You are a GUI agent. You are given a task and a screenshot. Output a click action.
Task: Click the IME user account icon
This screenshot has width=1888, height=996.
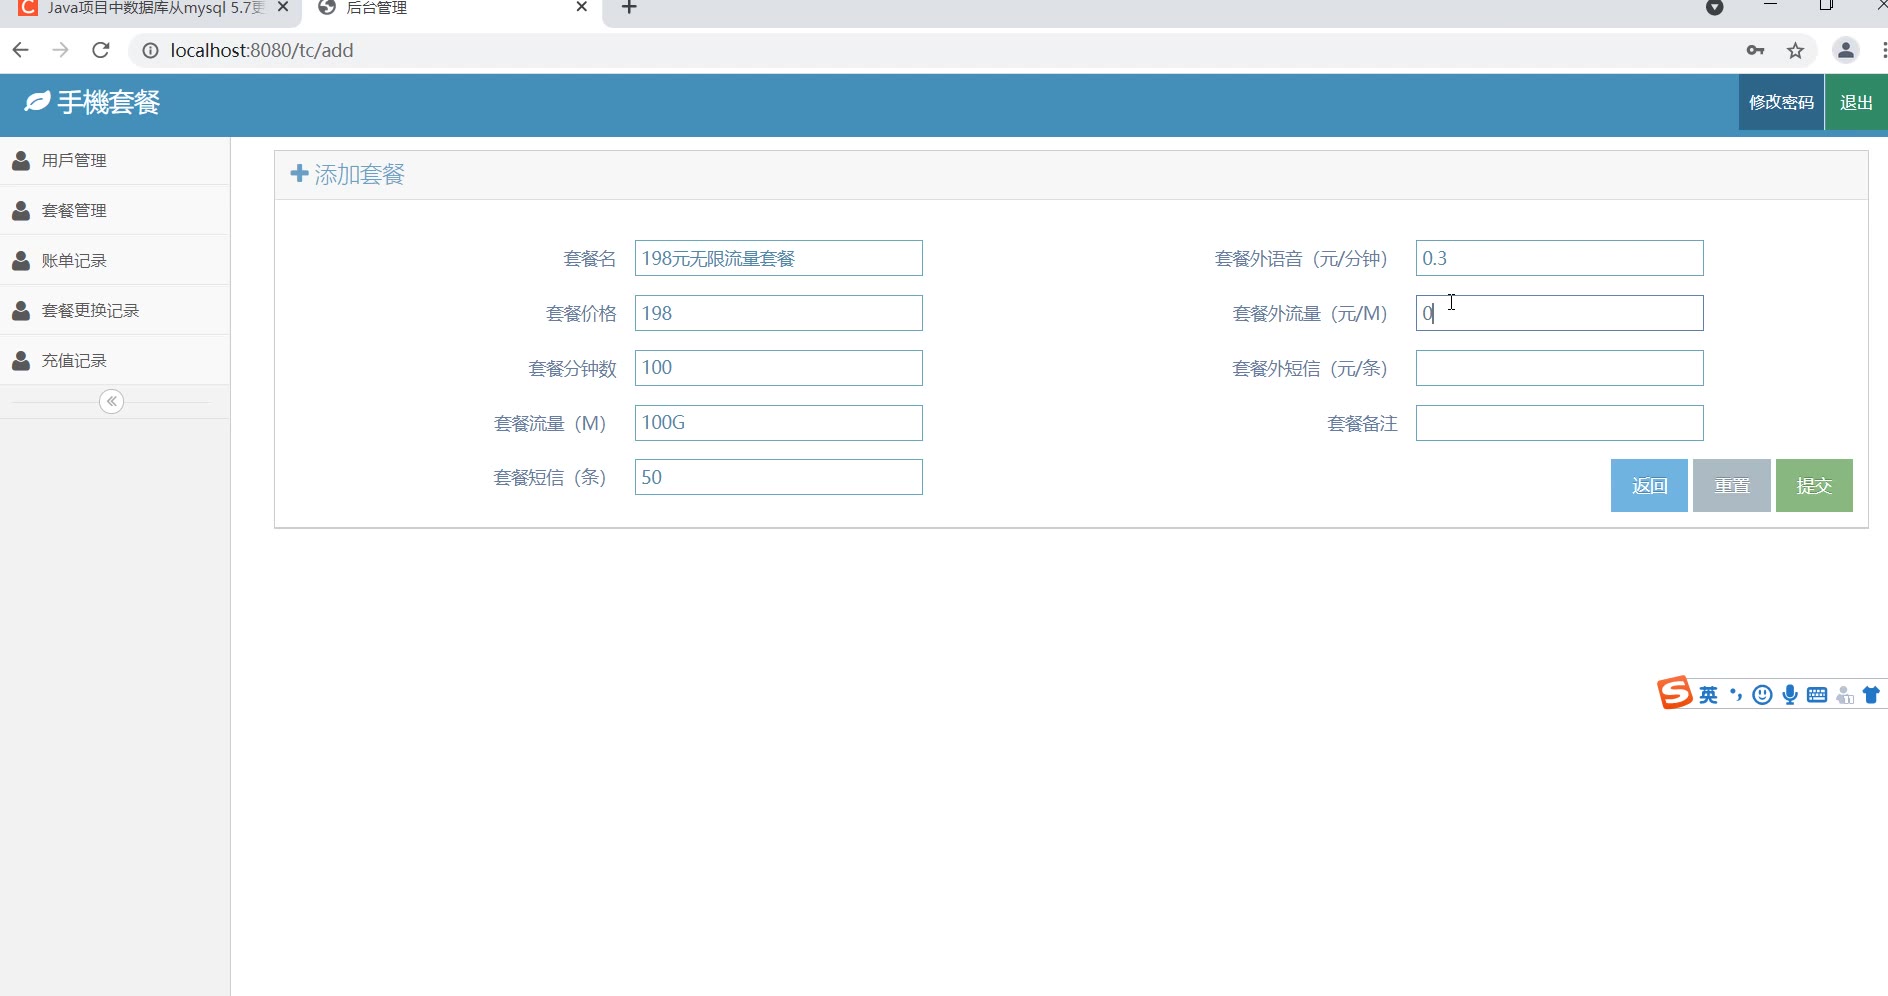(1845, 696)
